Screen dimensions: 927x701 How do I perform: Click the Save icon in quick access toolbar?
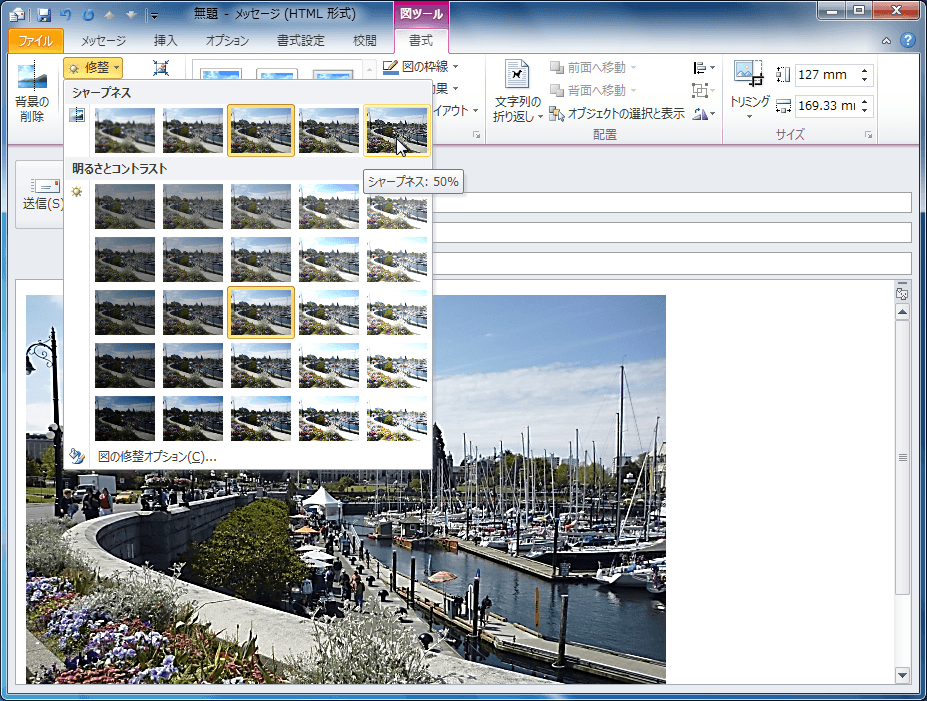tap(44, 15)
